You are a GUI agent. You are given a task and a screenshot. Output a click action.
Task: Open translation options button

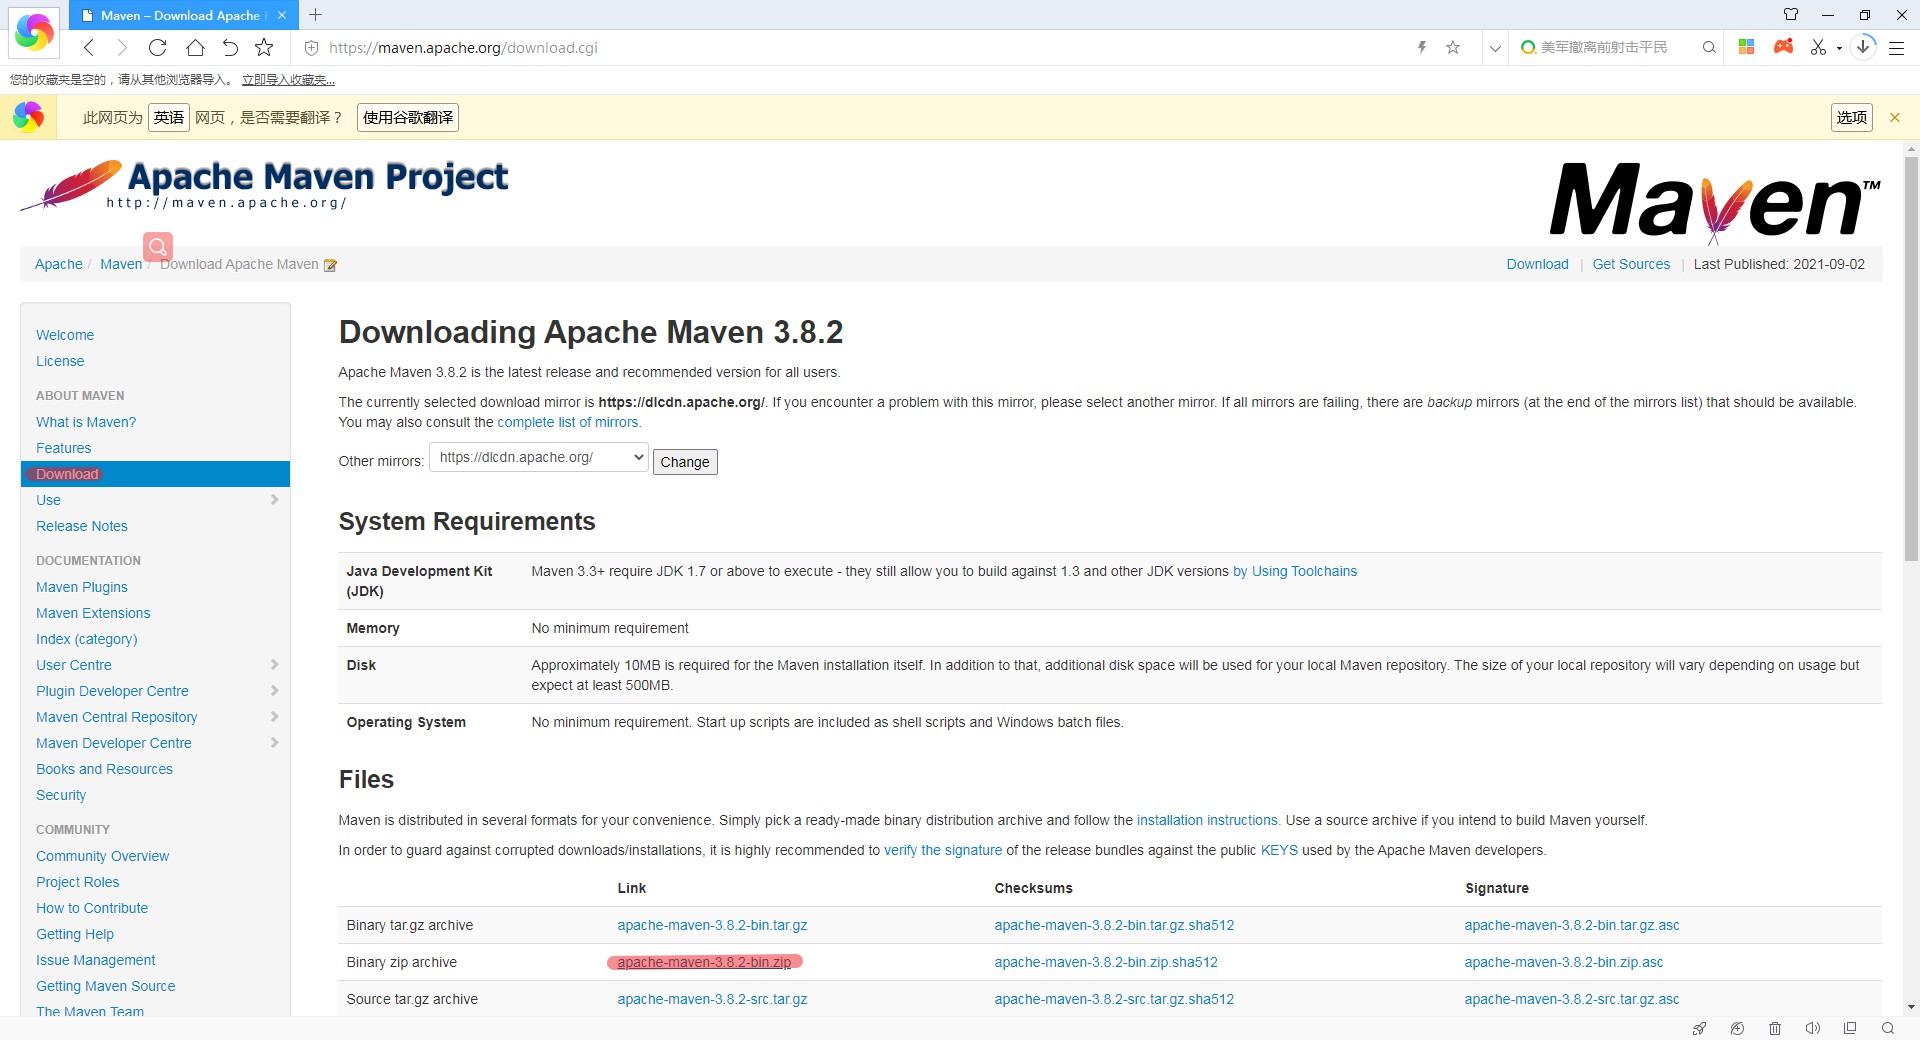click(1852, 117)
